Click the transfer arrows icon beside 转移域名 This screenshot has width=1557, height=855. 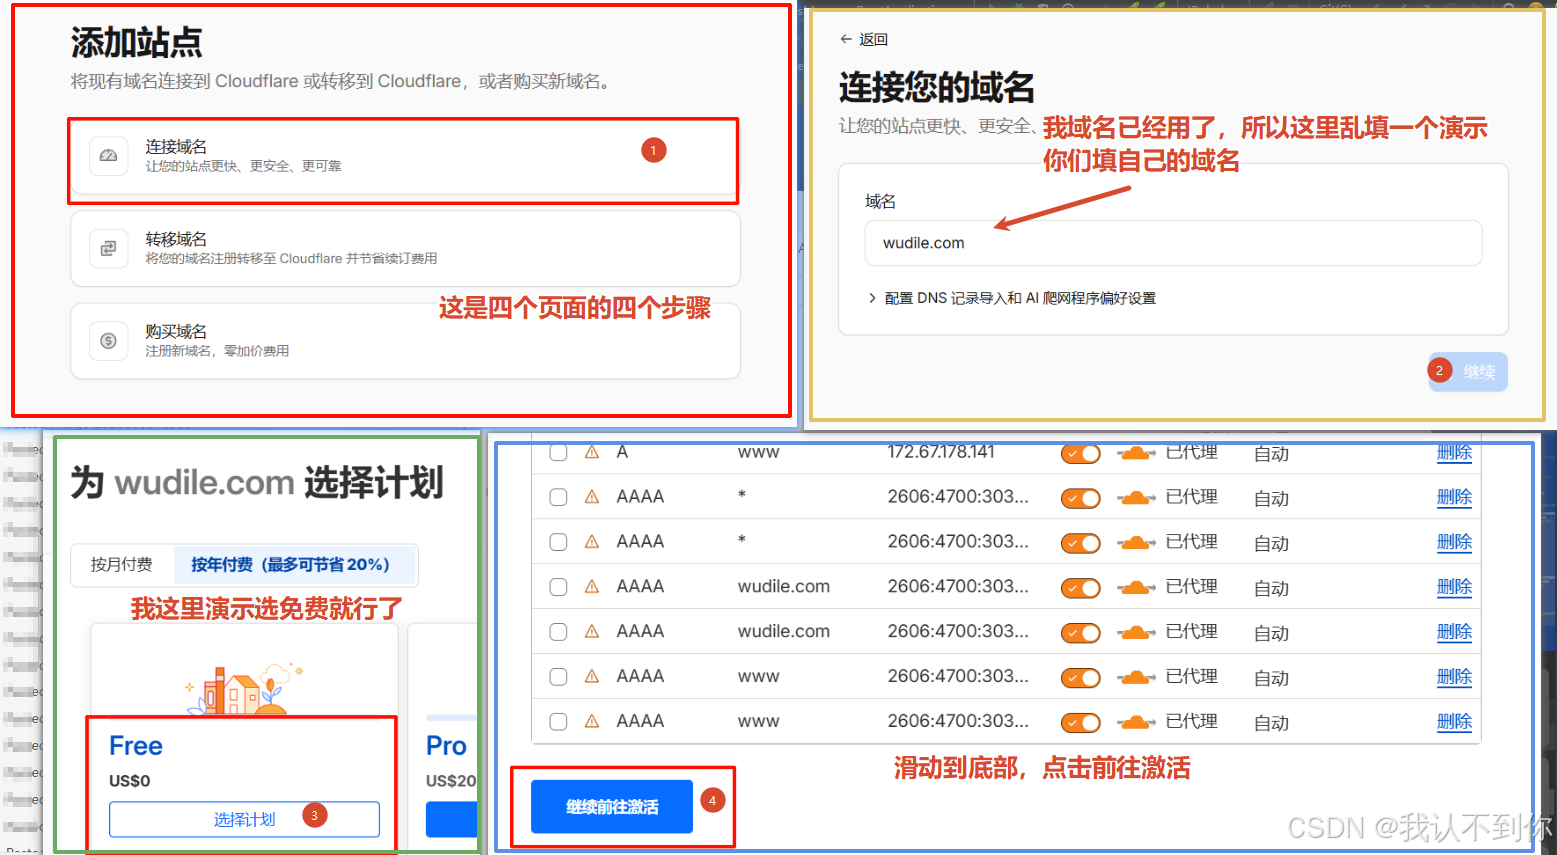click(109, 248)
